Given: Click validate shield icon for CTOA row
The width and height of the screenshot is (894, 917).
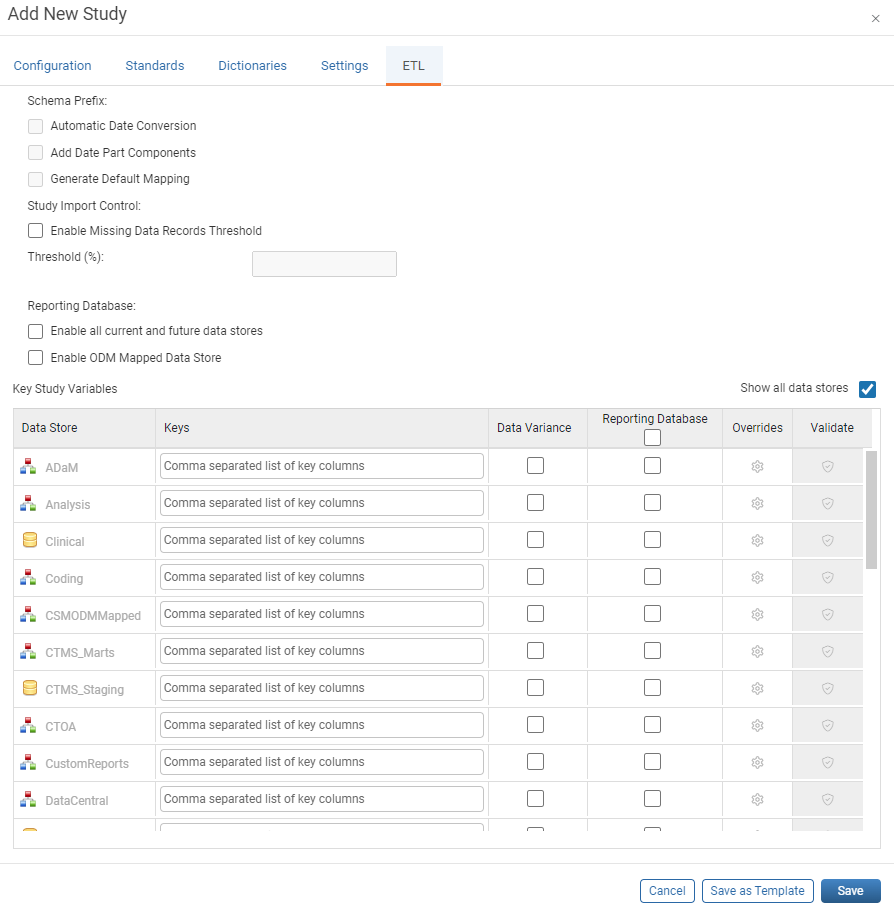Looking at the screenshot, I should point(827,726).
